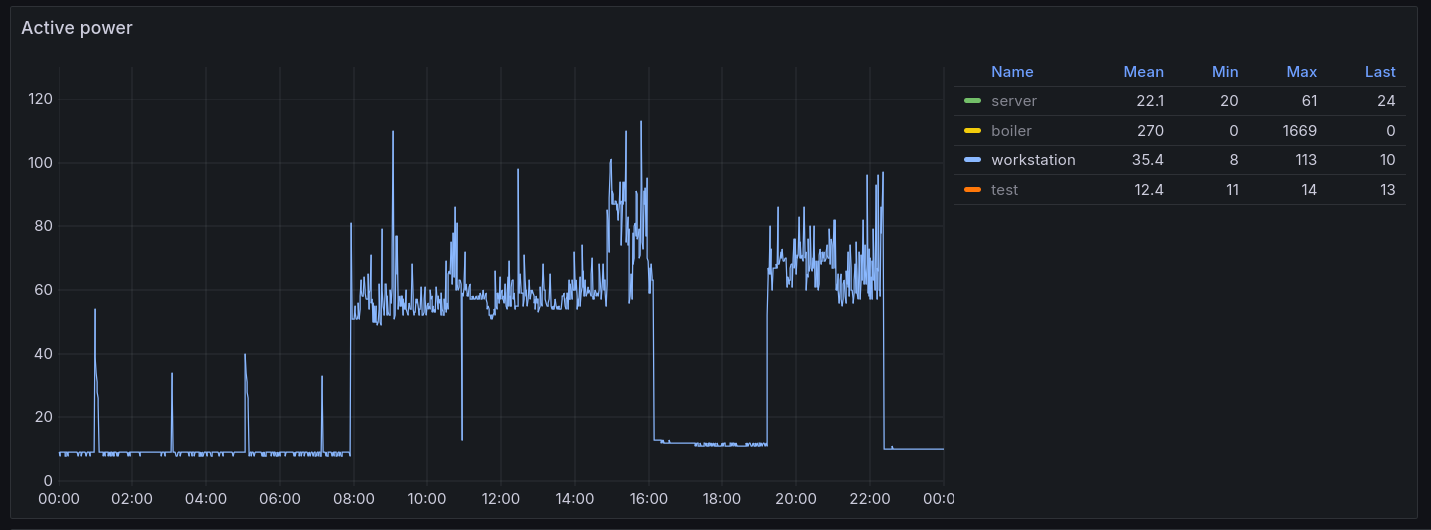Viewport: 1431px width, 530px height.
Task: Click workstation max value 113
Action: click(1306, 160)
